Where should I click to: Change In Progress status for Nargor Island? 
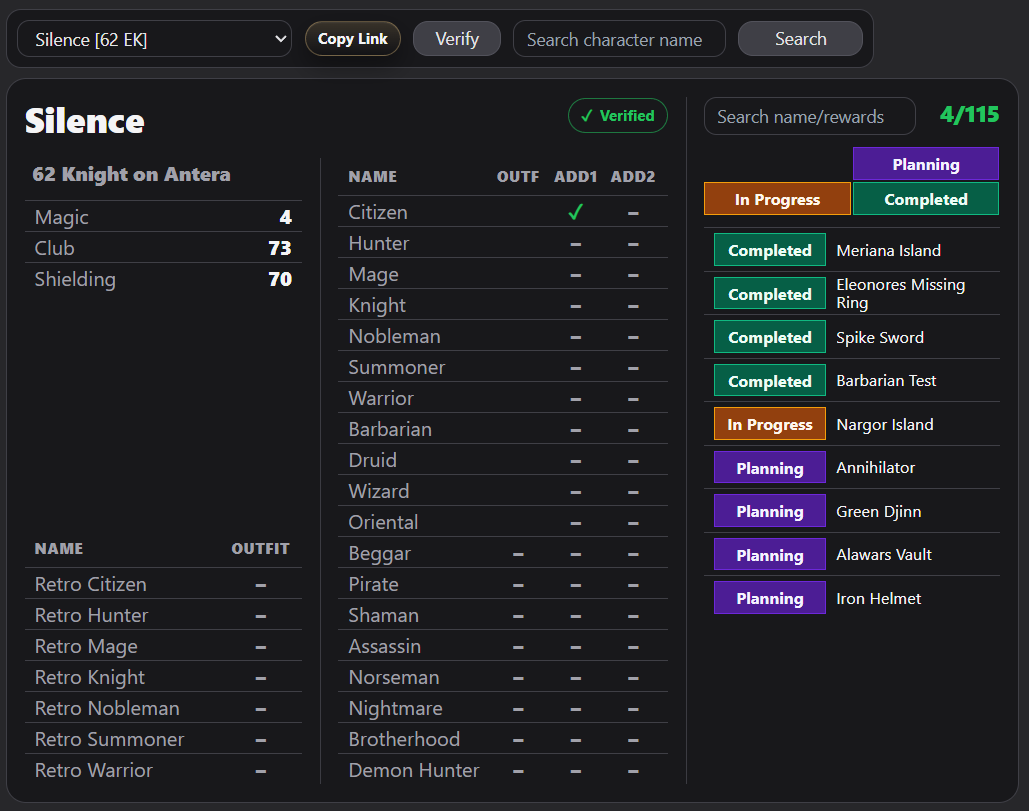tap(769, 424)
